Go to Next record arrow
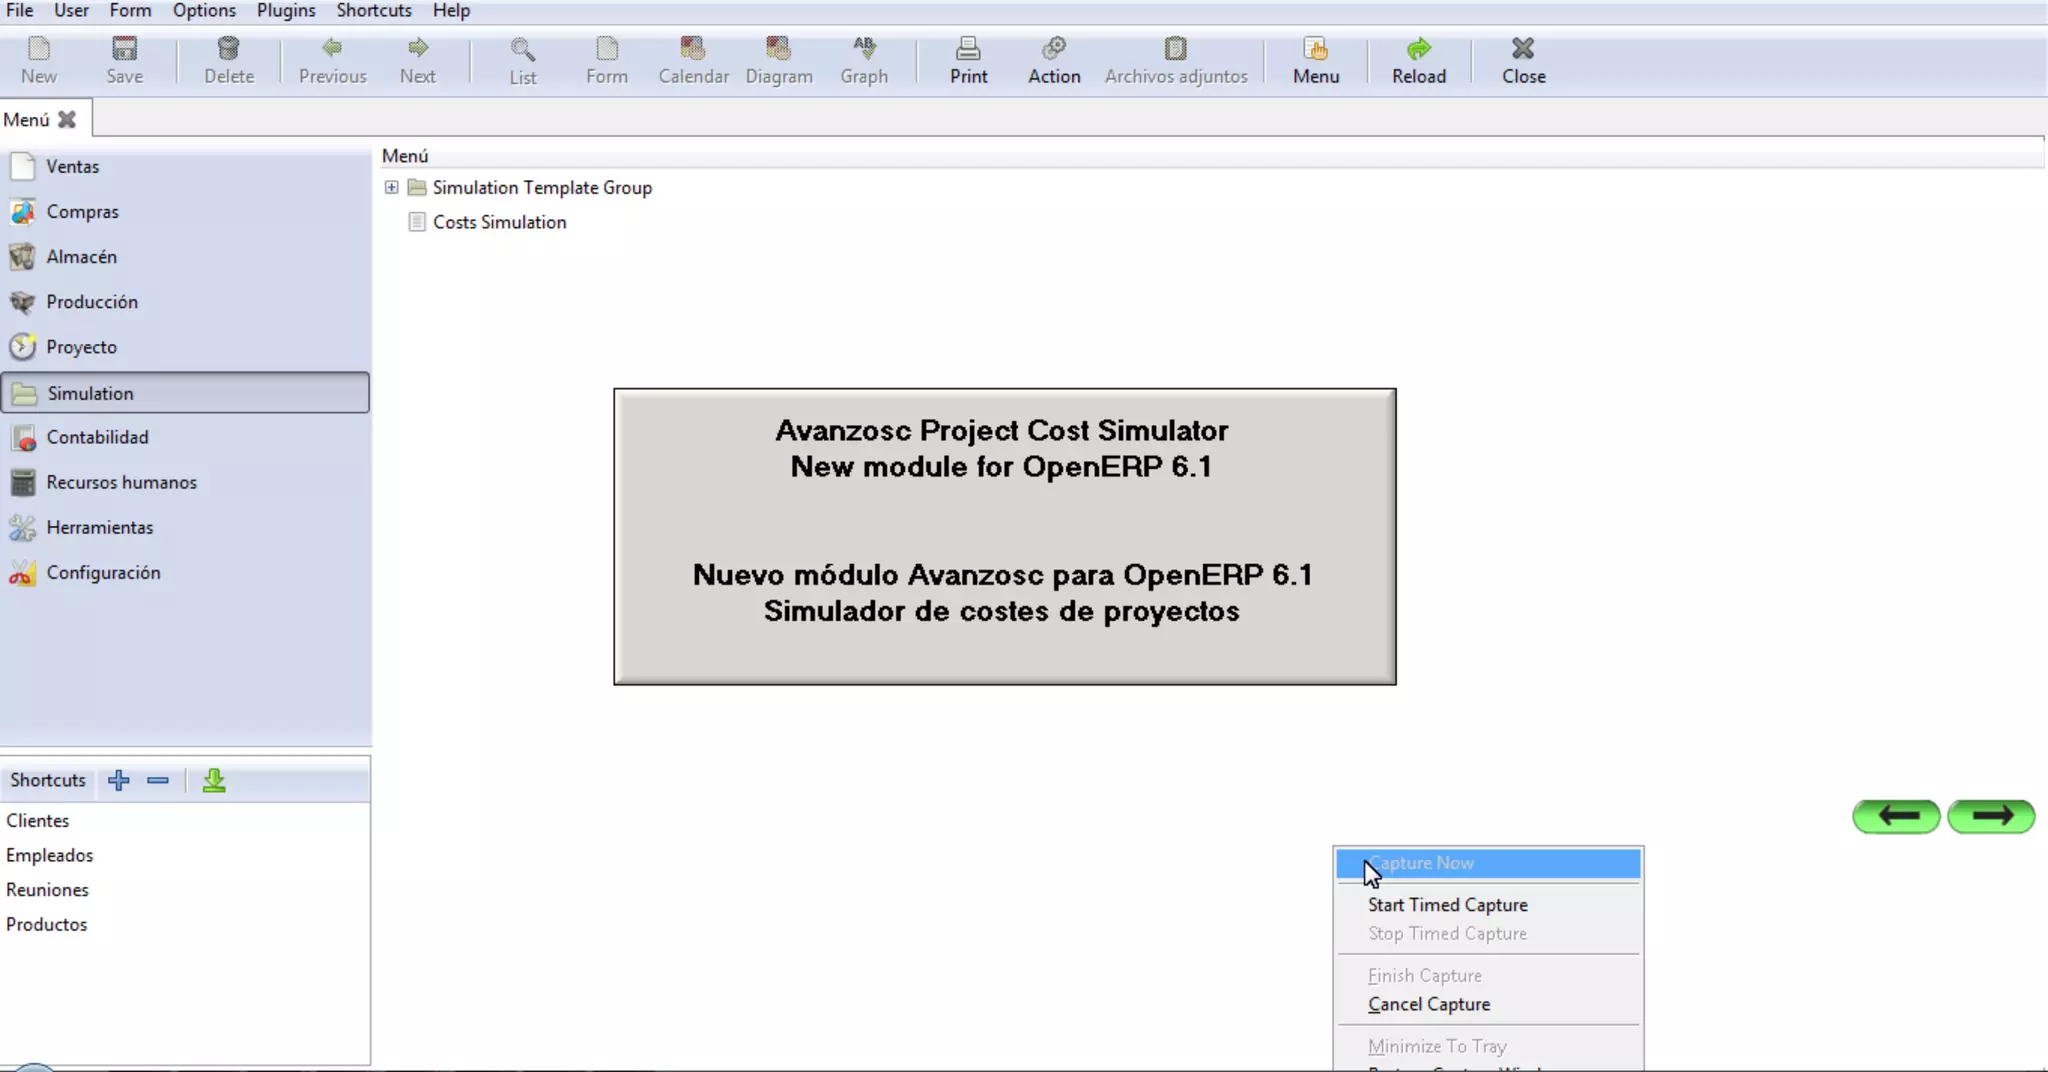Screen dimensions: 2048x1072 (418, 60)
